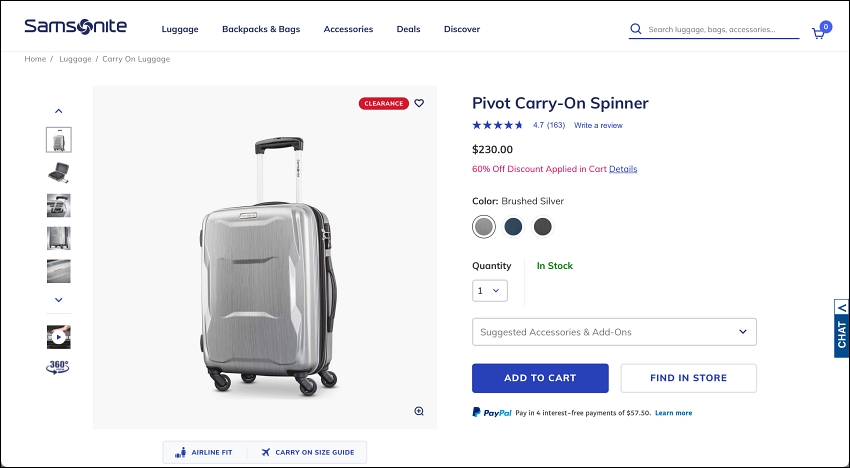Open the Deals menu

(408, 29)
